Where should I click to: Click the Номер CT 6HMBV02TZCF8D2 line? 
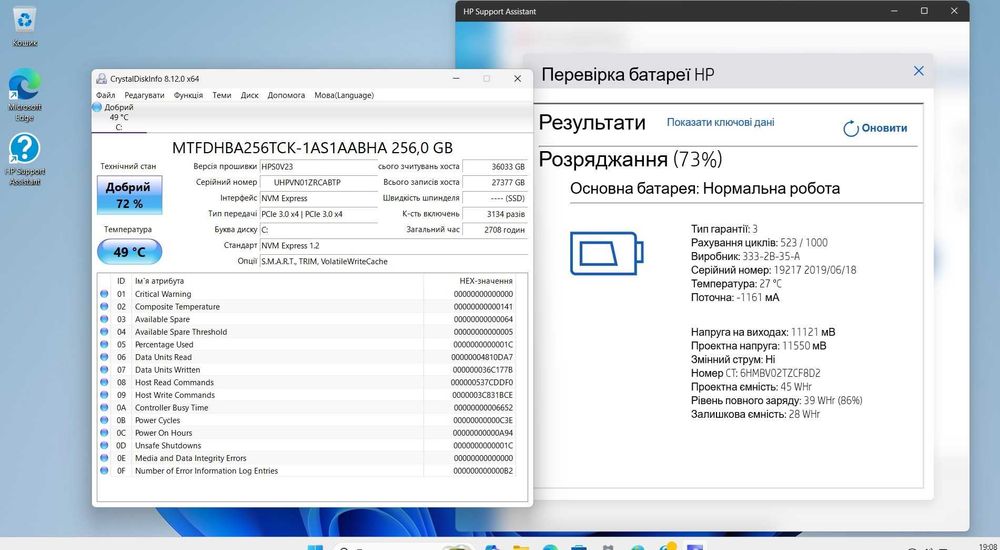coord(755,373)
